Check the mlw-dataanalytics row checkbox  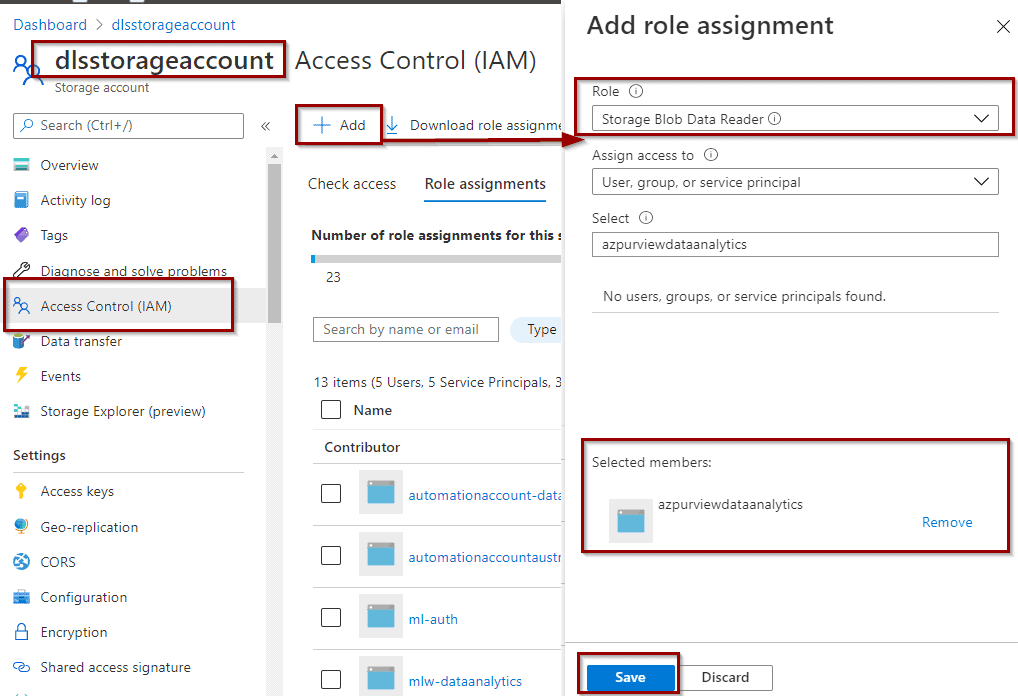331,679
